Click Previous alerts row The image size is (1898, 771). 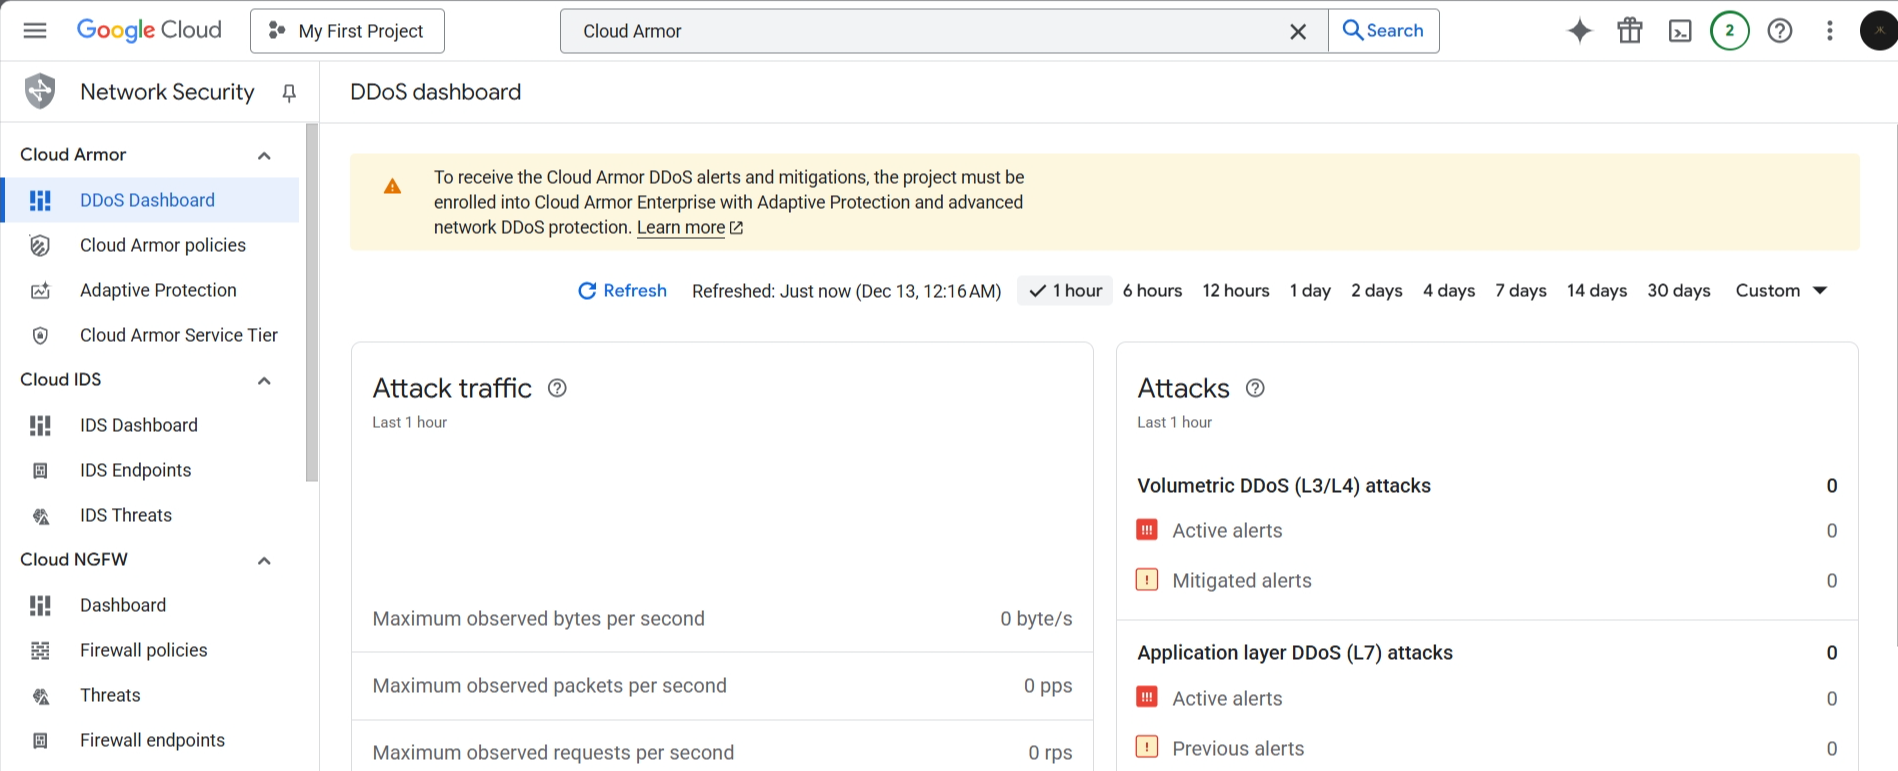coord(1487,748)
